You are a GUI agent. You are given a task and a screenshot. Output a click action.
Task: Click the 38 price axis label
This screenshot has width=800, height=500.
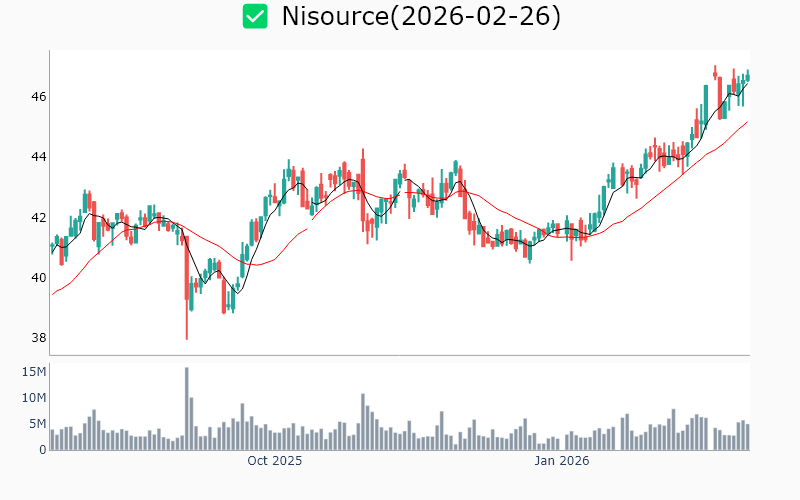(36, 337)
